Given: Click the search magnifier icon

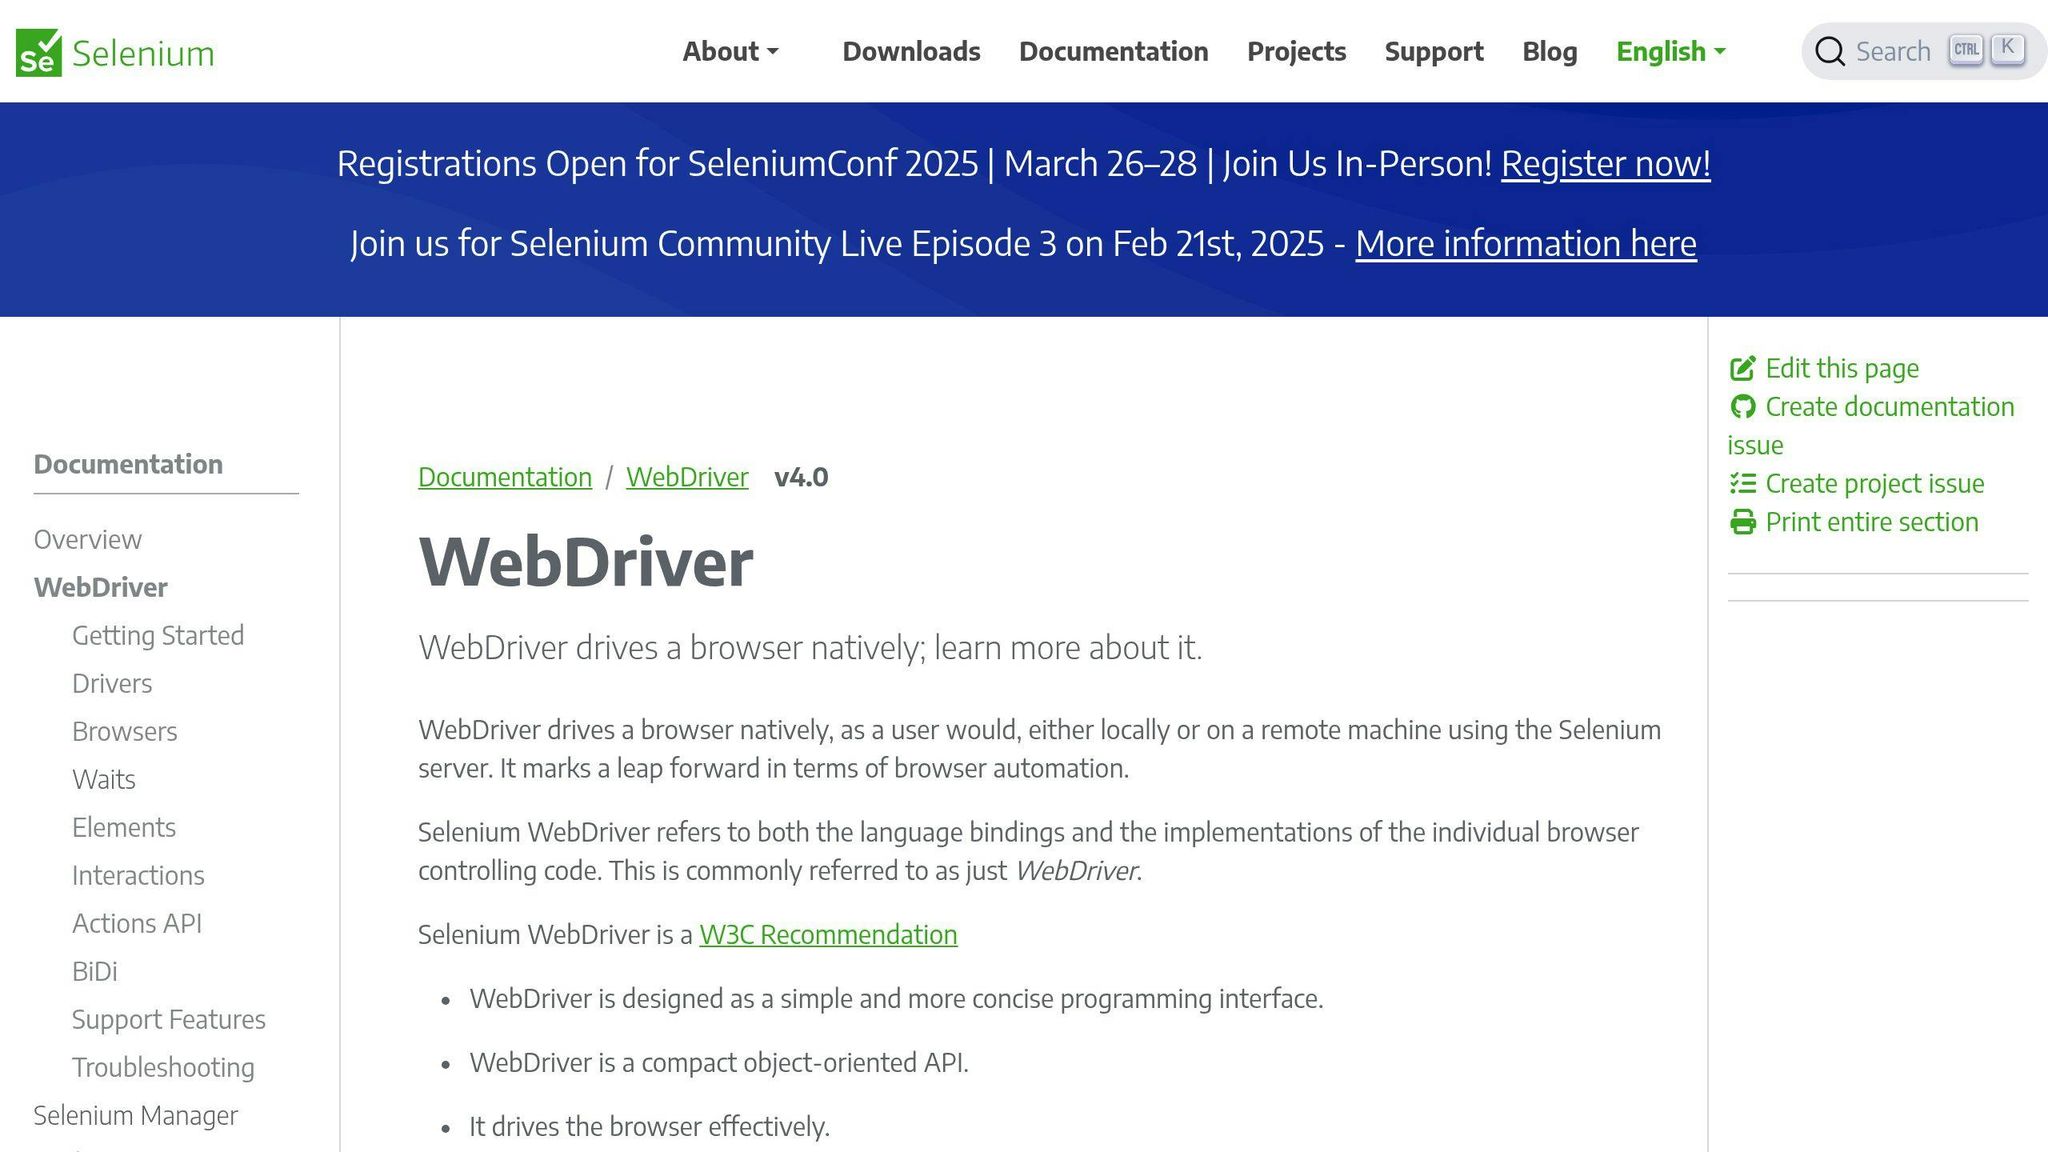Looking at the screenshot, I should tap(1829, 51).
